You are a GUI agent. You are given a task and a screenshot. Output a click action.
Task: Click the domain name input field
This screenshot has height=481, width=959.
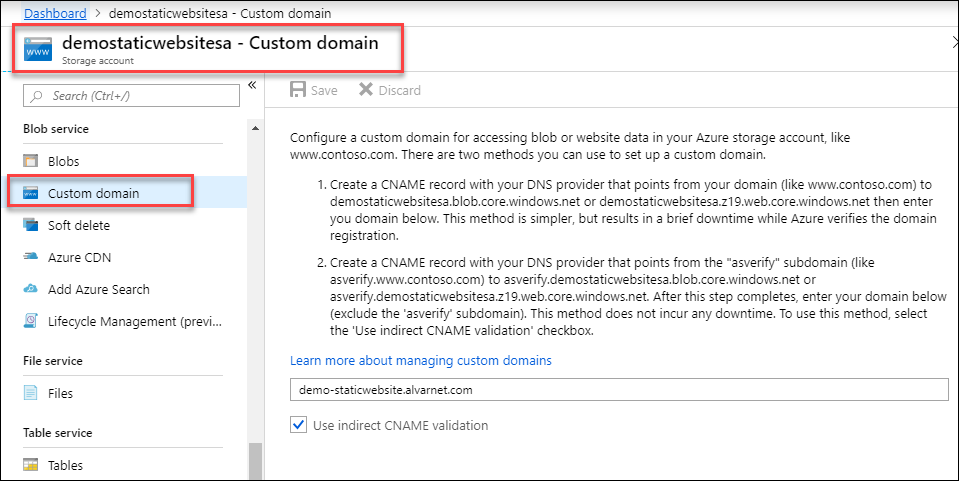pos(619,389)
